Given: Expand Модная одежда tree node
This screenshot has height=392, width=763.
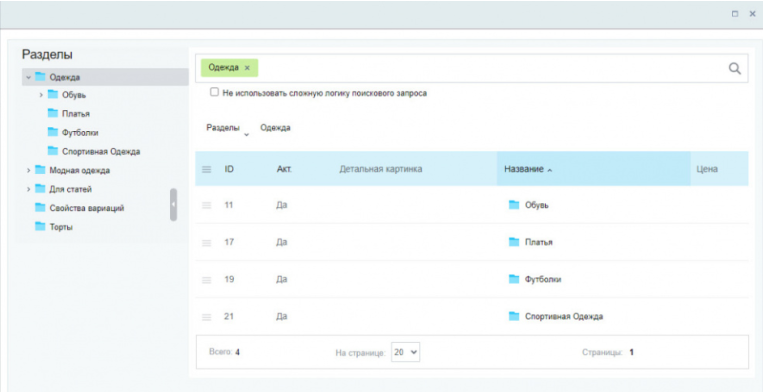Looking at the screenshot, I should (x=28, y=171).
